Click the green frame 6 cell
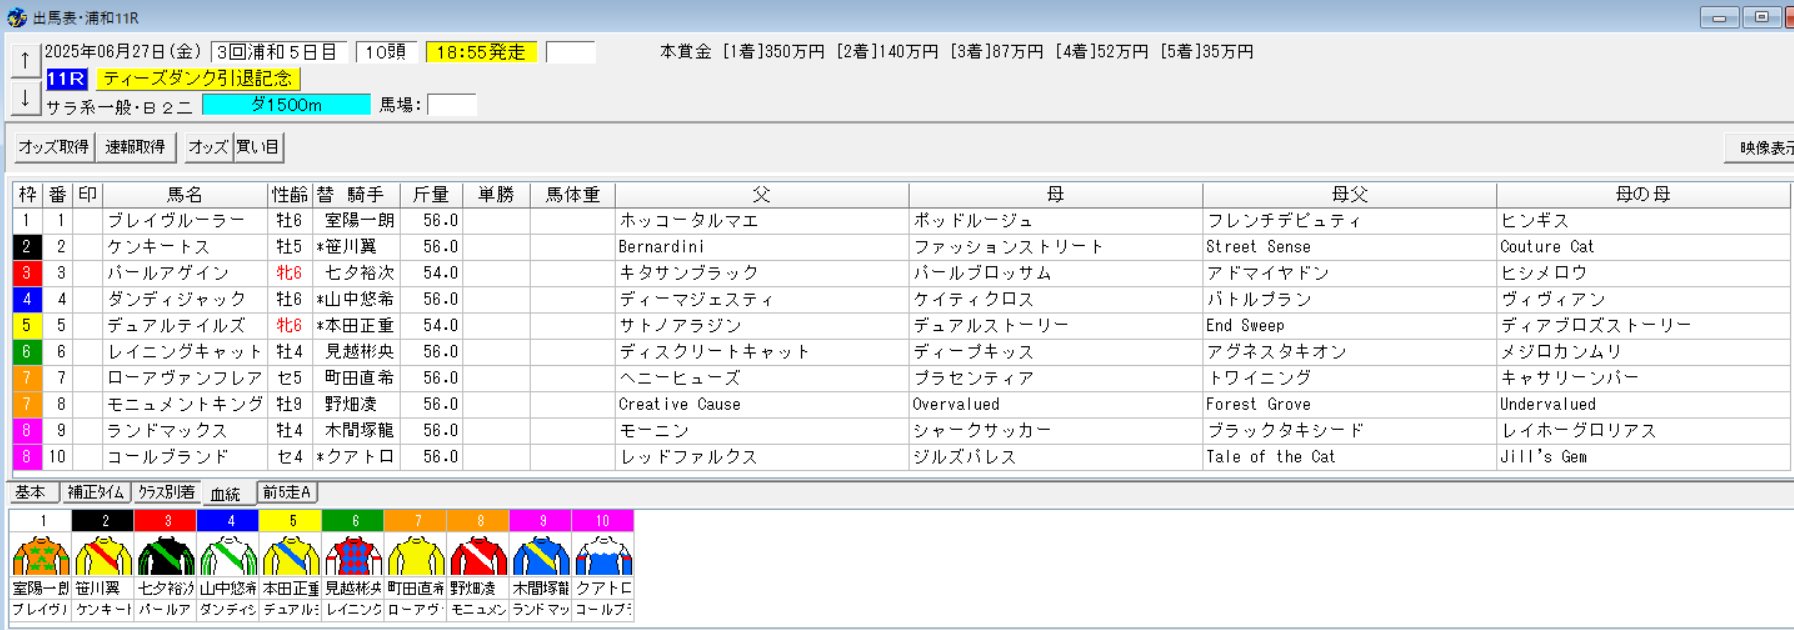1794x630 pixels. point(27,352)
